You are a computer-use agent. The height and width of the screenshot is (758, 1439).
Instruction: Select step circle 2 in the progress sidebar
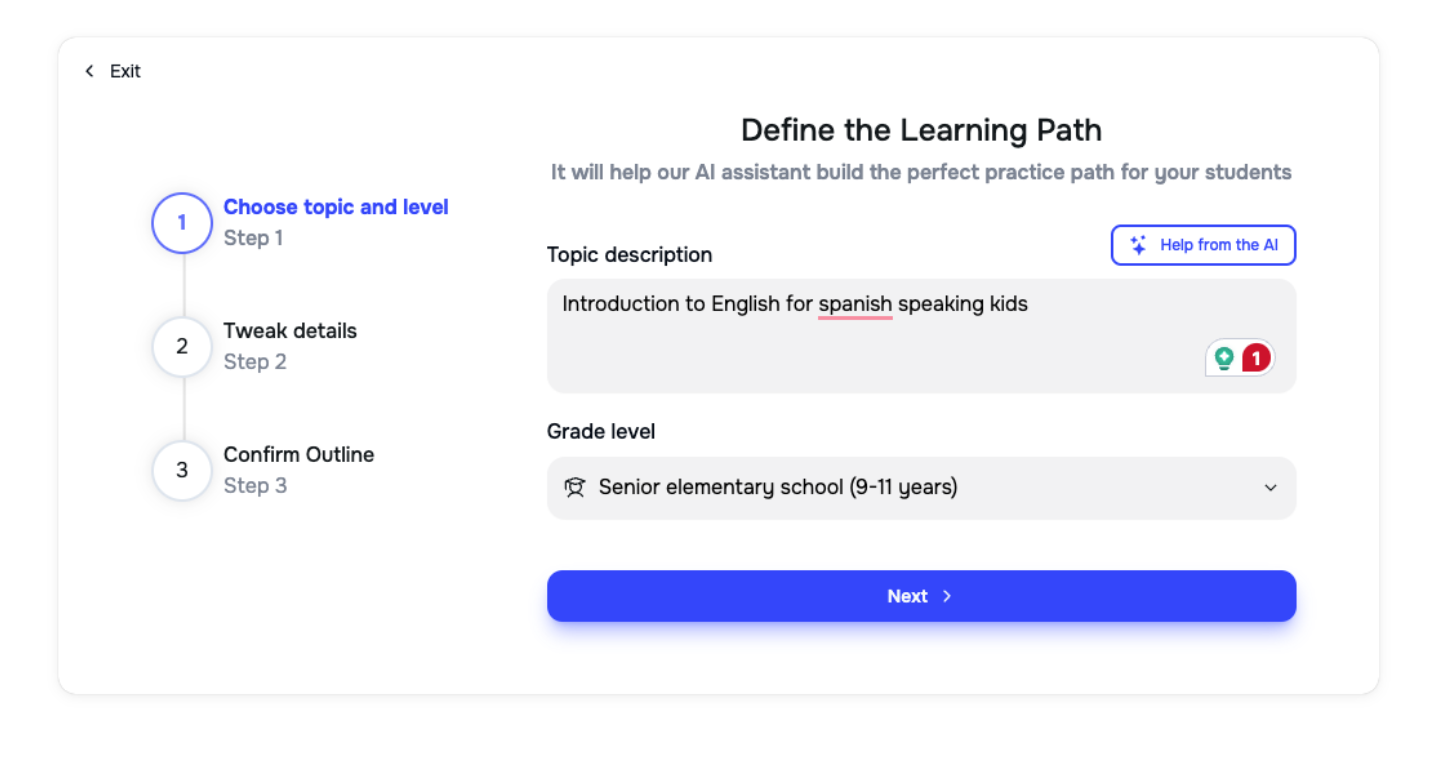point(181,347)
